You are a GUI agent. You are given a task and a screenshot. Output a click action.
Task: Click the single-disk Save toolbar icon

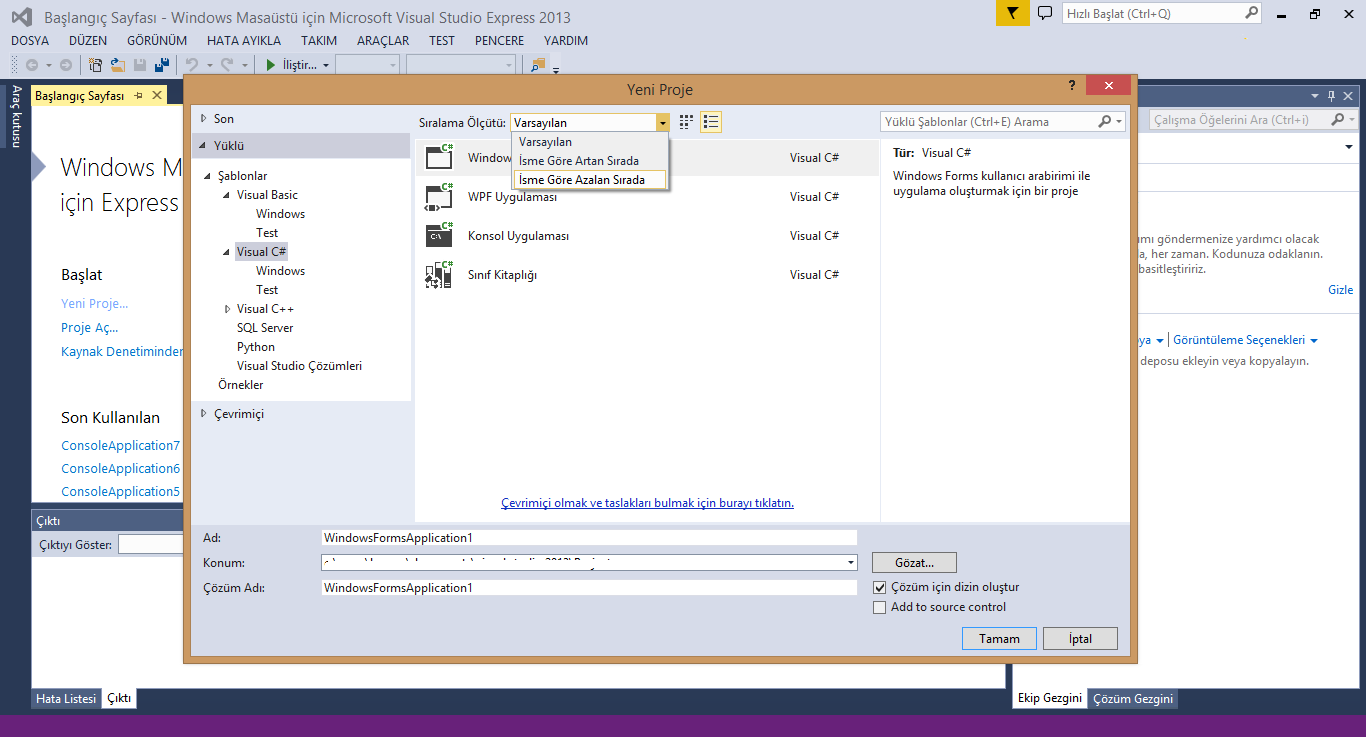click(140, 65)
